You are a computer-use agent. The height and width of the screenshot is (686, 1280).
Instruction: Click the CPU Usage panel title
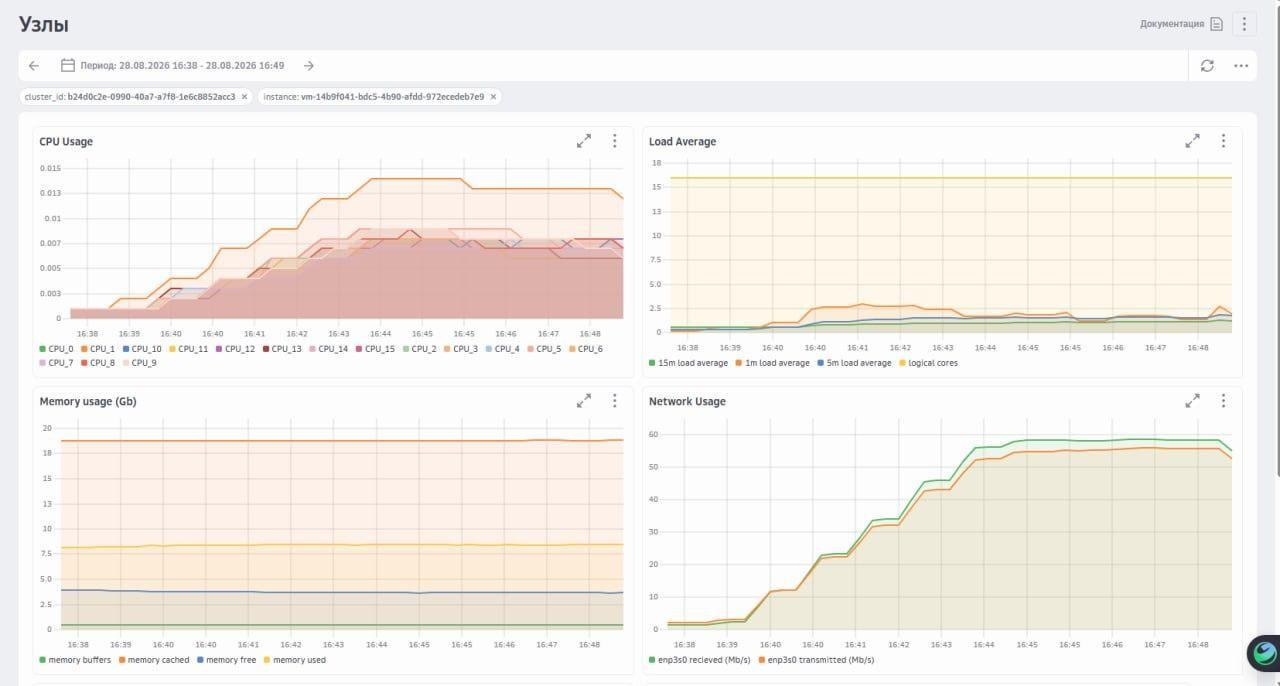click(66, 142)
